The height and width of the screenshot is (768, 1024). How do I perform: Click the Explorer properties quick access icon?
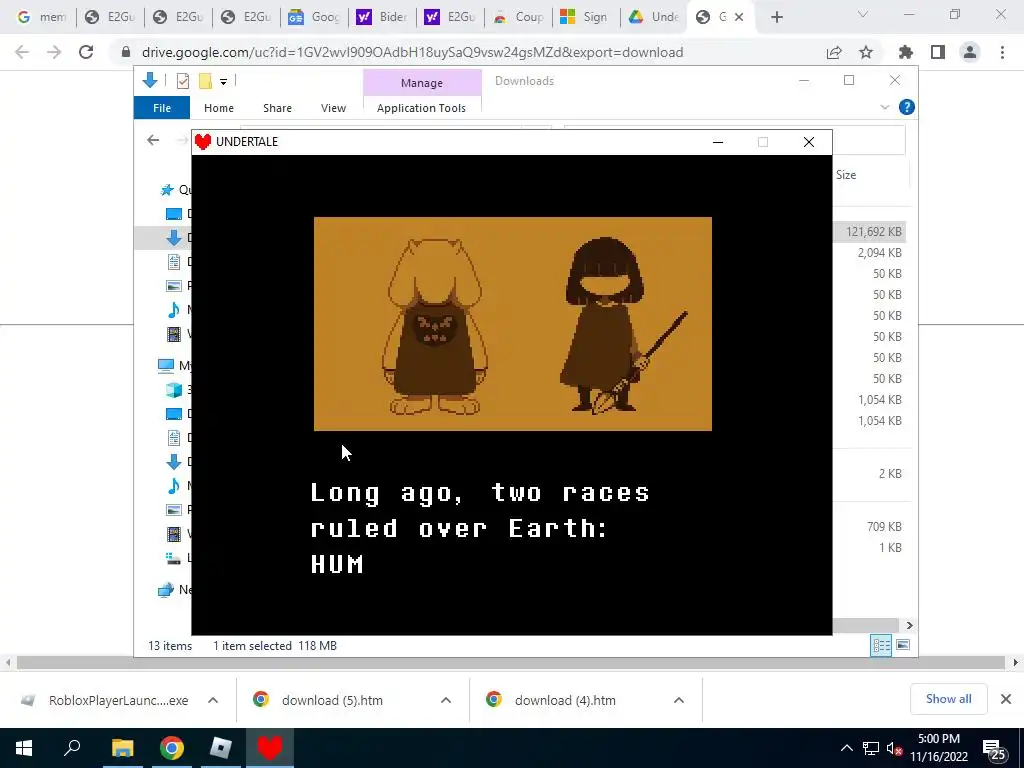pos(183,81)
